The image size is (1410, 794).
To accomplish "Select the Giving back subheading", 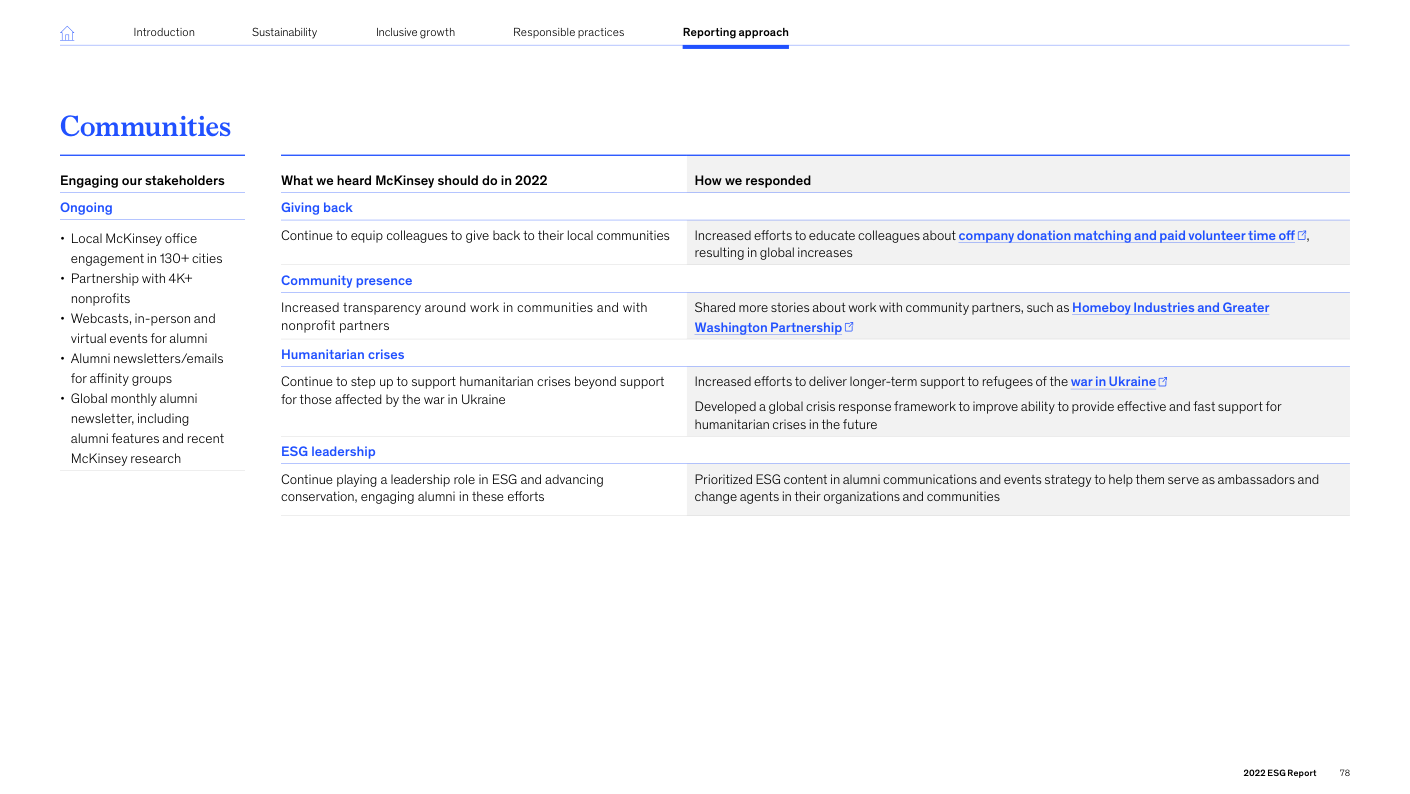I will 316,208.
